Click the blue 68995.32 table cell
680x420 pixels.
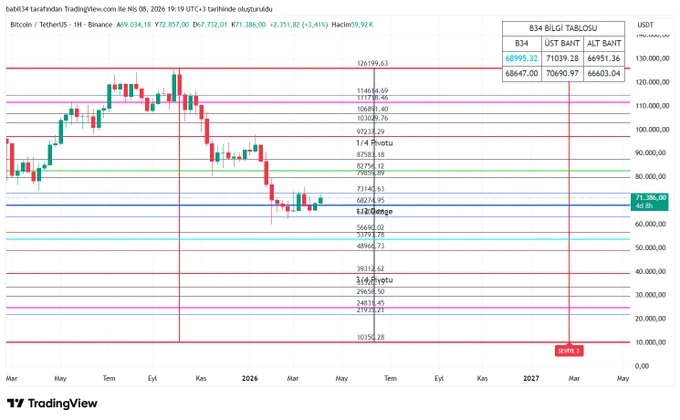coord(522,58)
